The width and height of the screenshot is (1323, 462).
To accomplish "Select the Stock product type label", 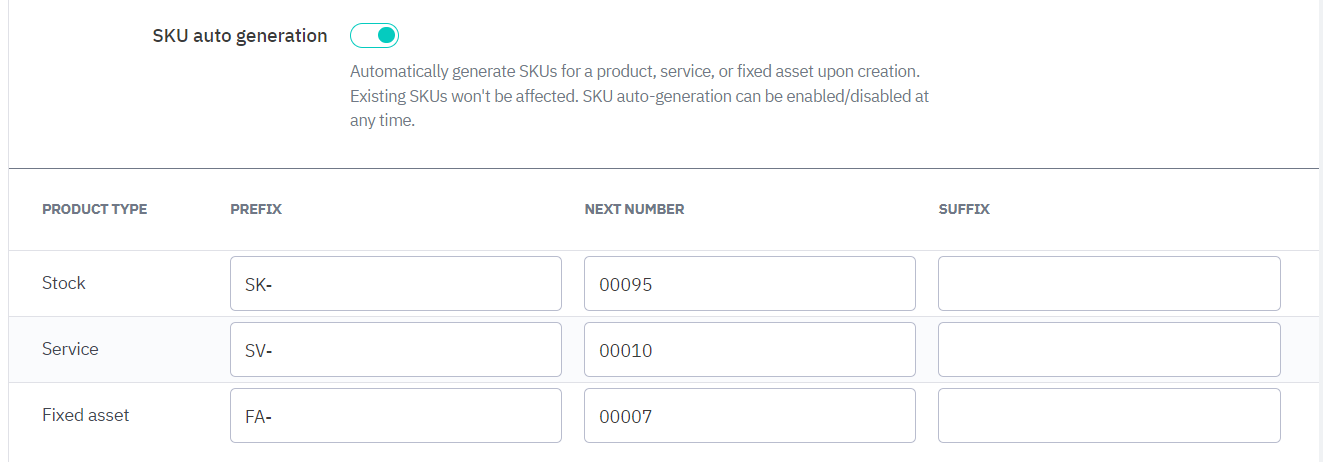I will 64,283.
